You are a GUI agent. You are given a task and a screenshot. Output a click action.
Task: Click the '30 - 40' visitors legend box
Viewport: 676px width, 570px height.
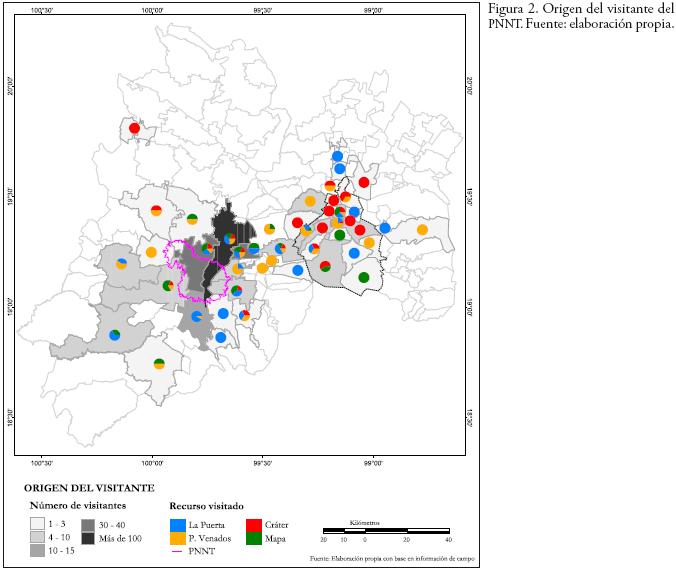[x=88, y=524]
